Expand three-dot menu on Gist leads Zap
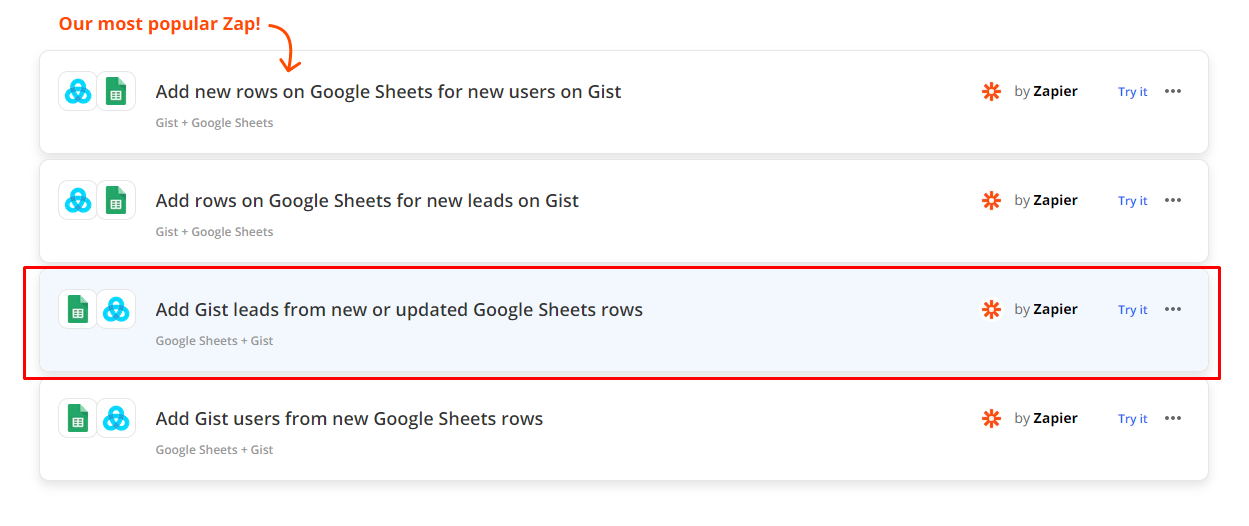The width and height of the screenshot is (1249, 526). click(1173, 310)
